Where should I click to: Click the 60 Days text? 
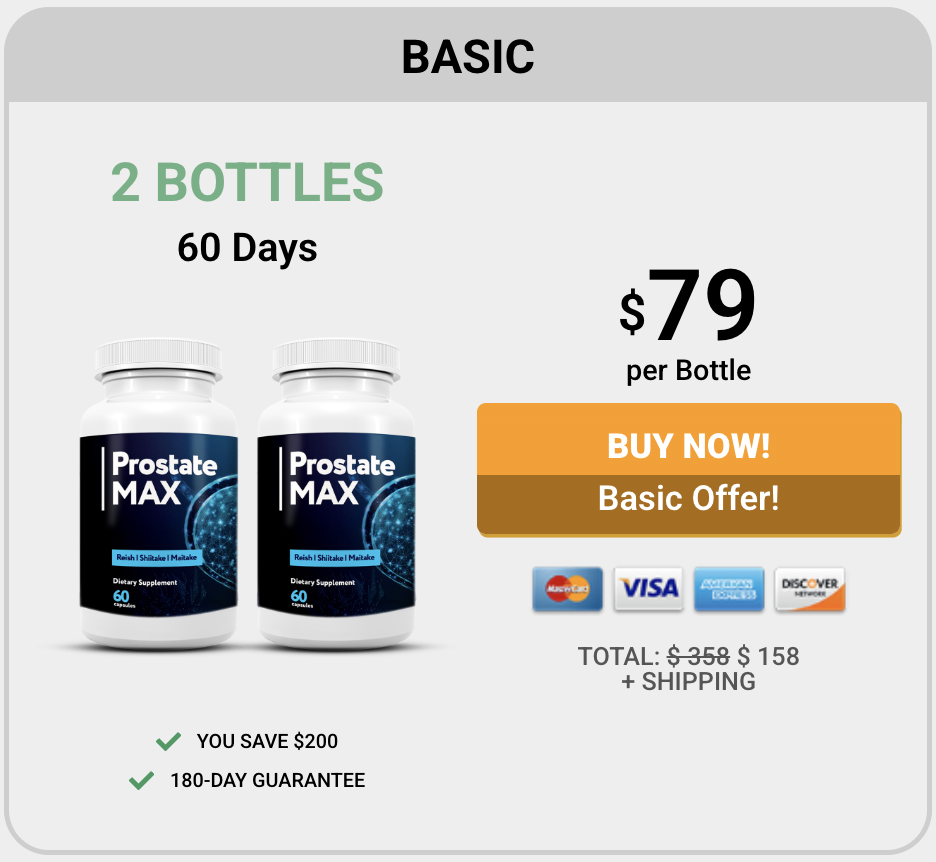click(247, 248)
